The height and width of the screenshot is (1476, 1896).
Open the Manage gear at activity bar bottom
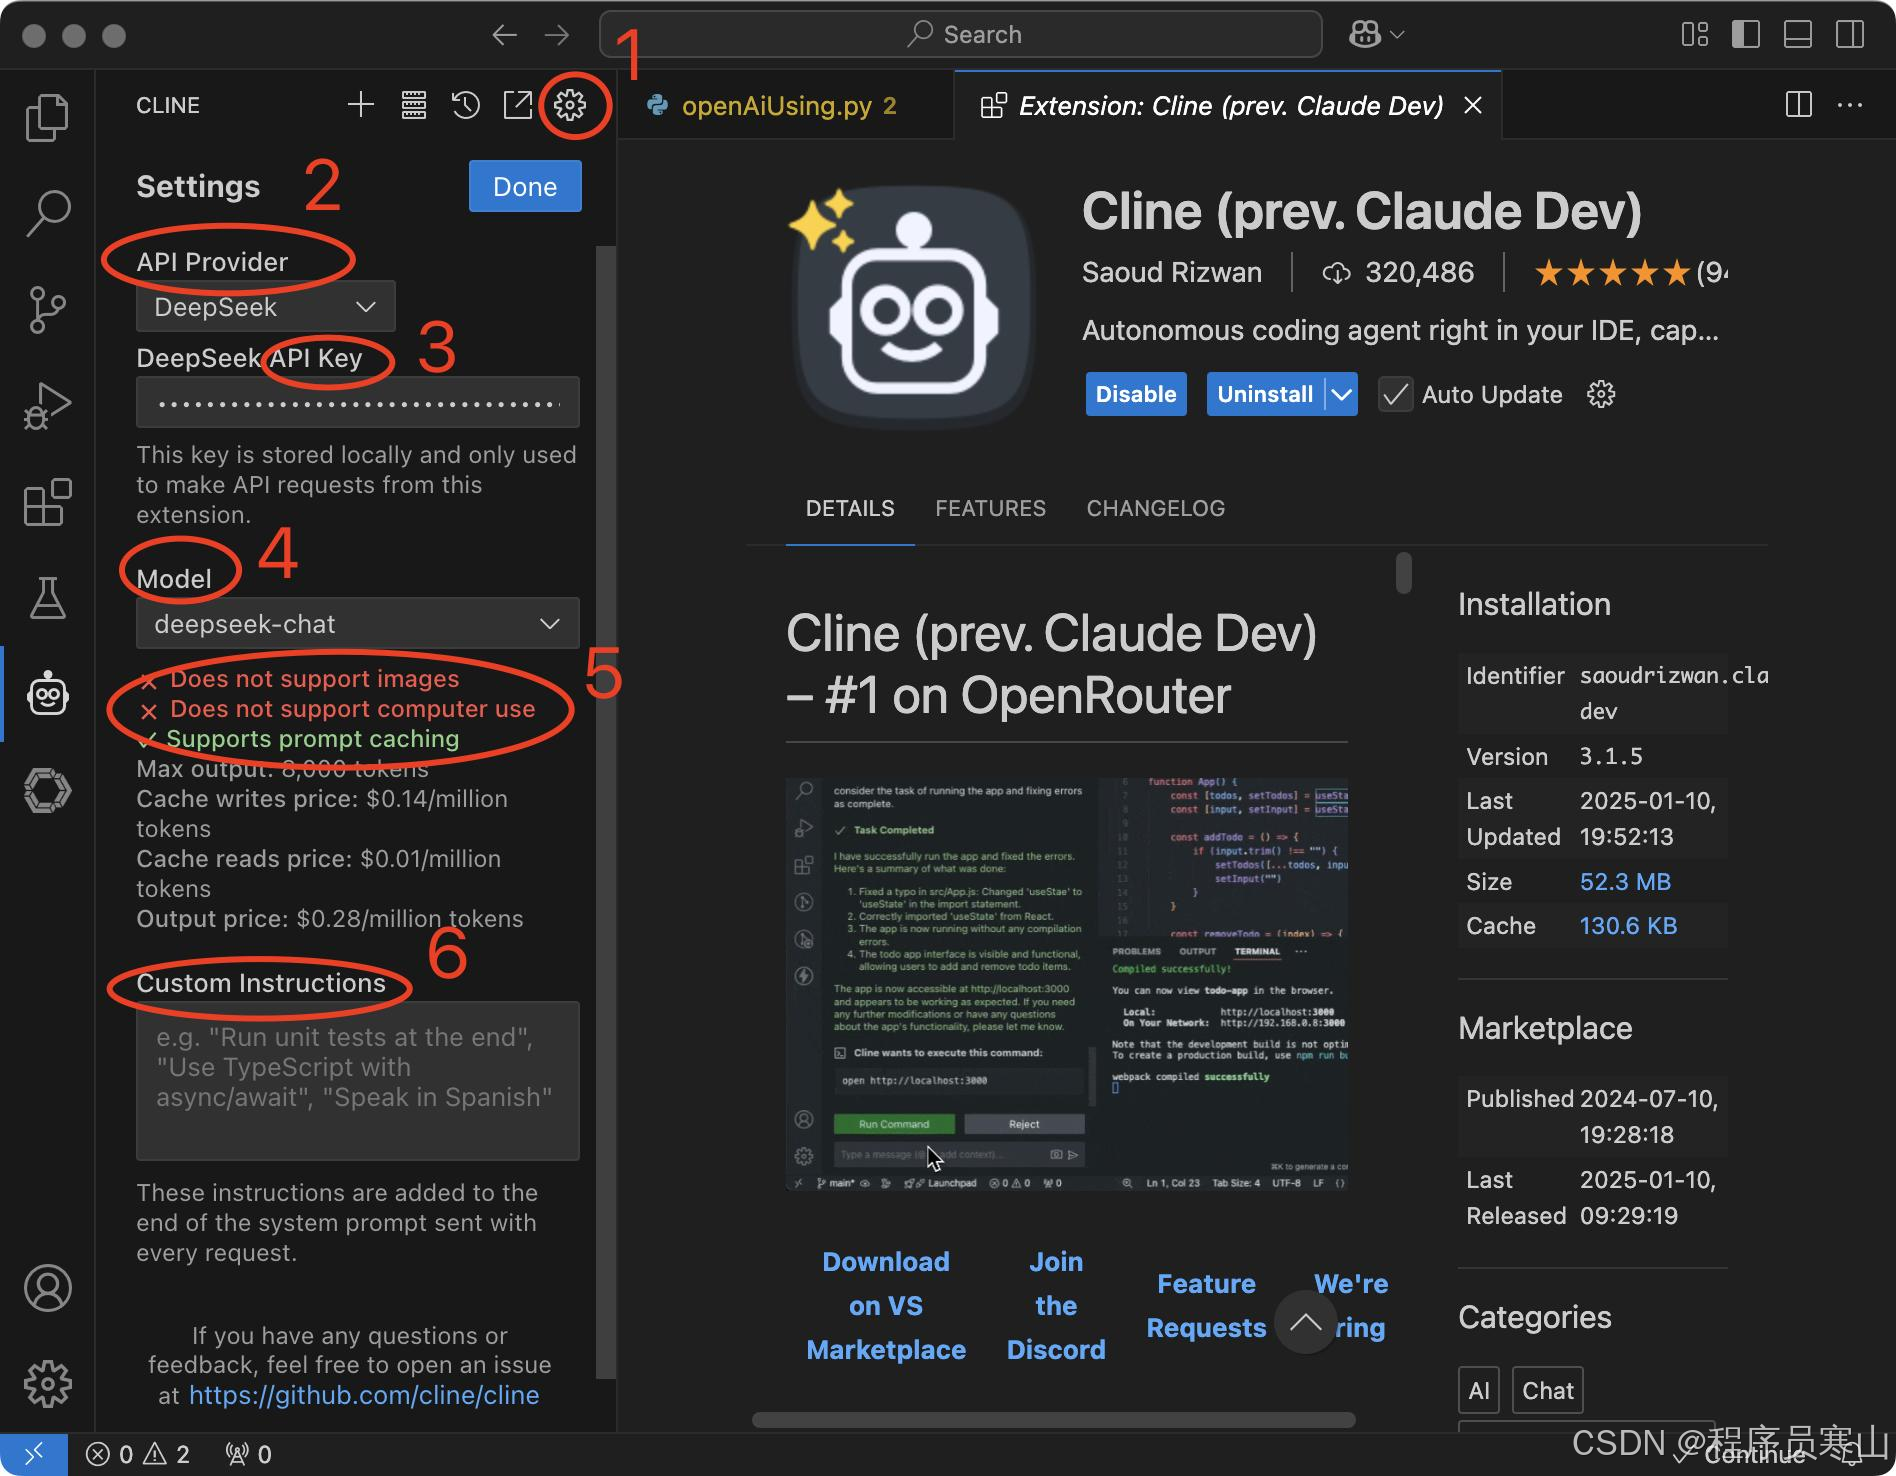47,1384
